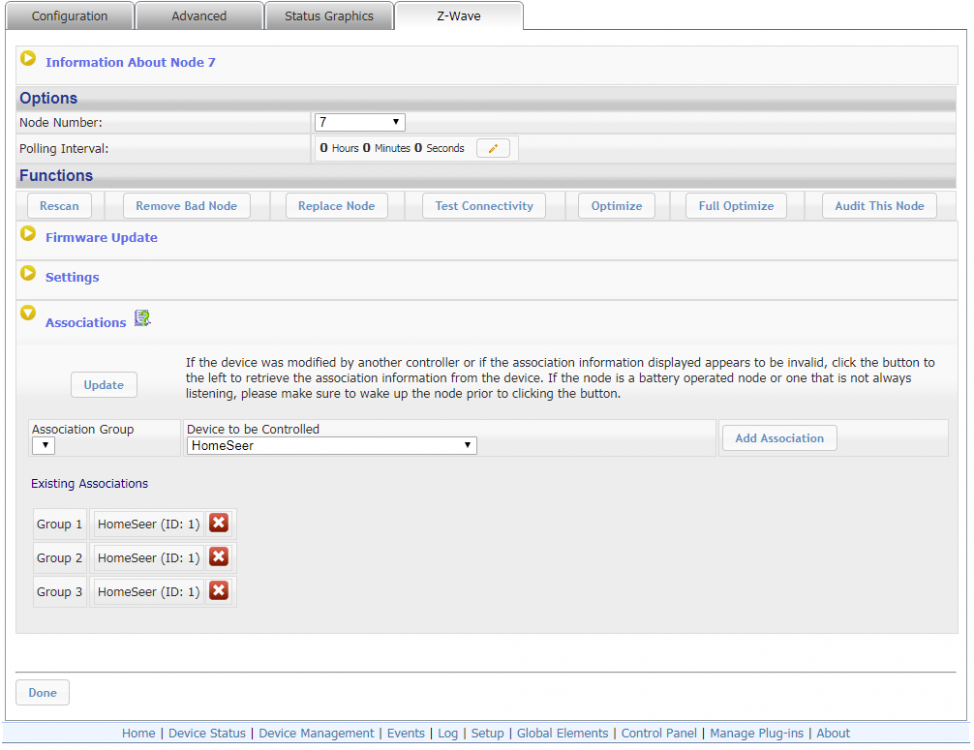Click the pencil icon to edit polling interval

coord(492,148)
